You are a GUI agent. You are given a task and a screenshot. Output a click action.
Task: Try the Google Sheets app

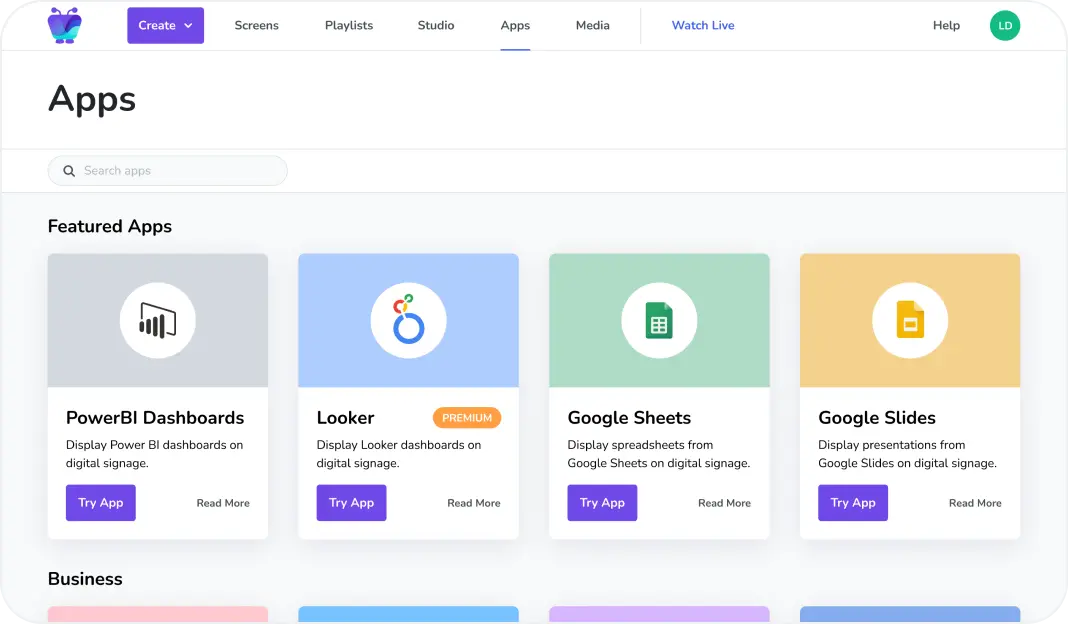pos(602,503)
